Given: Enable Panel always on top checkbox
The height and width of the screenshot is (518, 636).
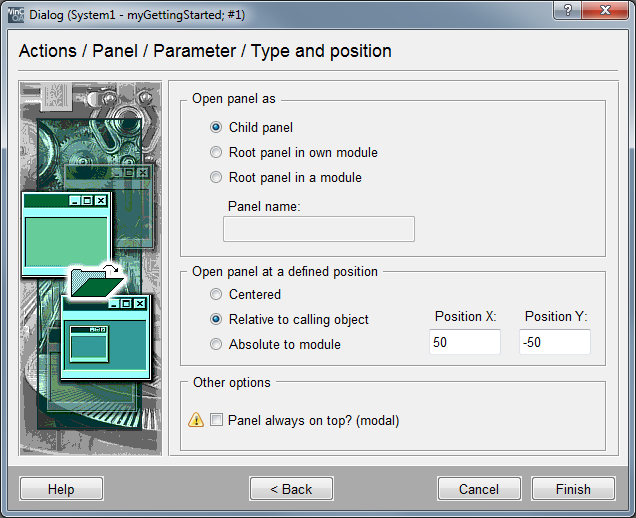Looking at the screenshot, I should (x=216, y=421).
